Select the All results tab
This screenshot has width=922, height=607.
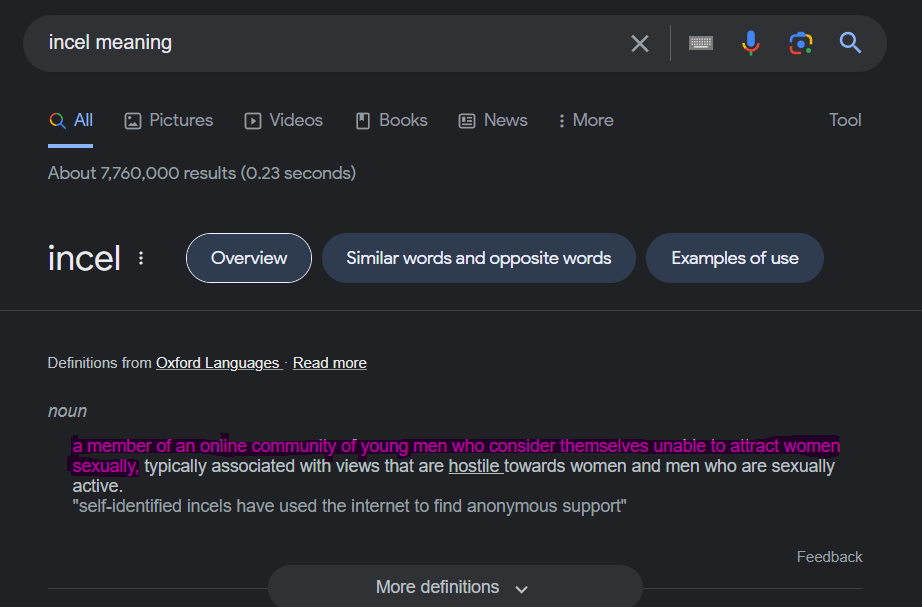tap(71, 121)
